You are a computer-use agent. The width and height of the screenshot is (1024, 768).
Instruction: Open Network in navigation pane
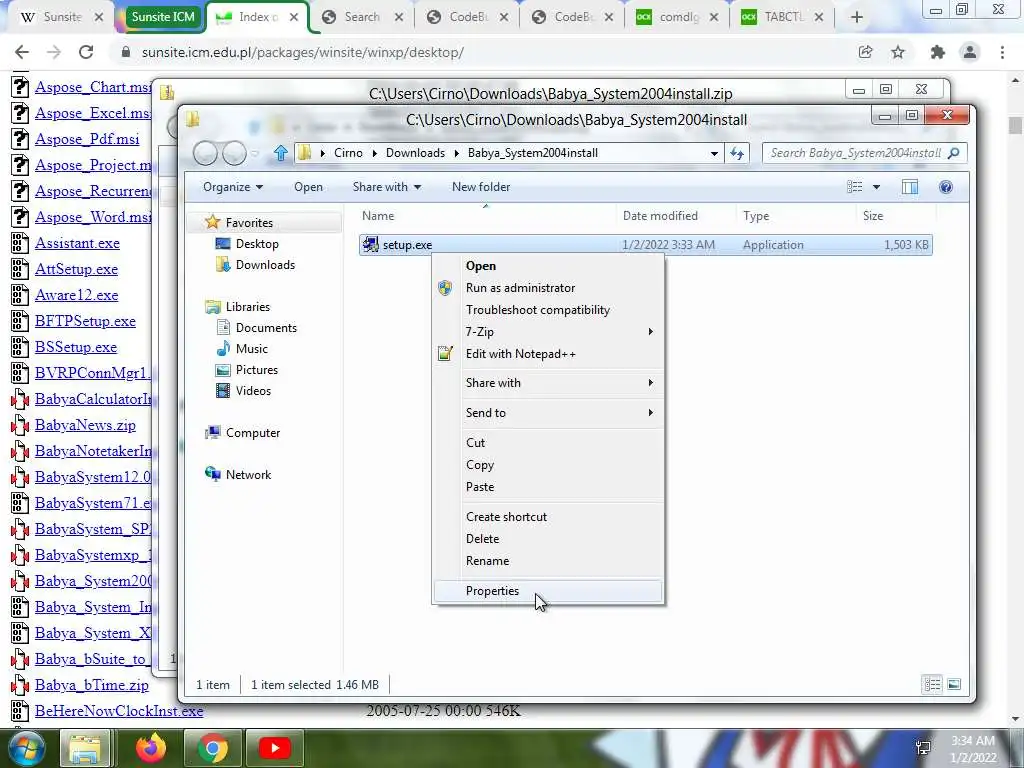pyautogui.click(x=248, y=475)
